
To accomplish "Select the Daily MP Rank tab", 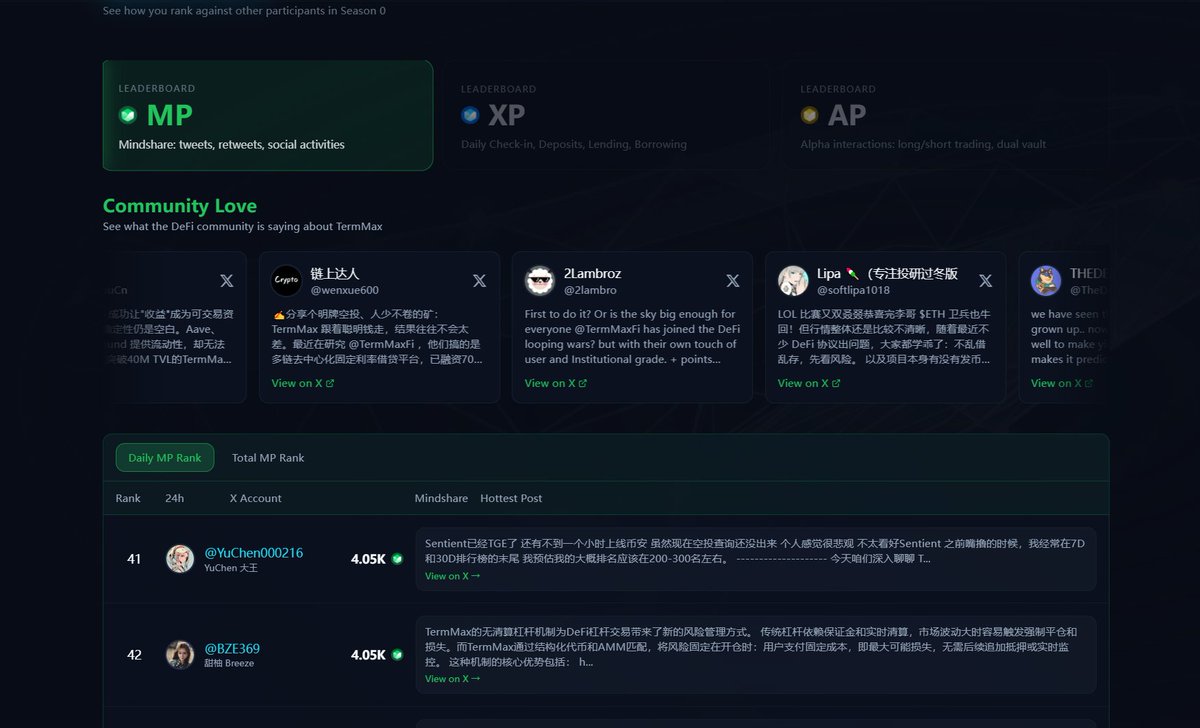I will click(x=165, y=457).
